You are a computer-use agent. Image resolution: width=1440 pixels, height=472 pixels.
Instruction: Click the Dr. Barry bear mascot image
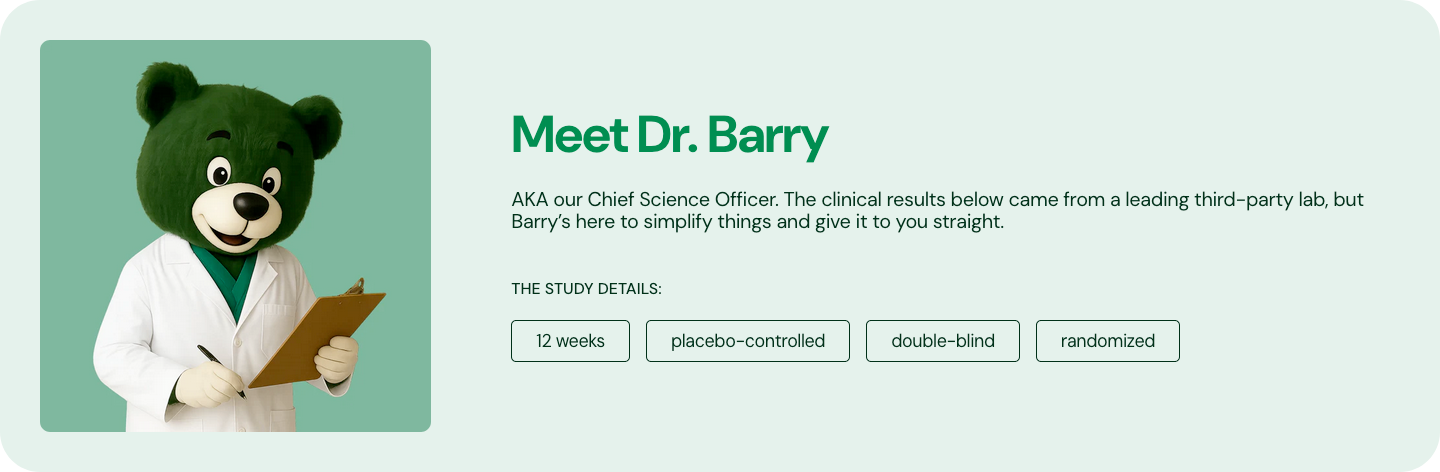point(235,236)
